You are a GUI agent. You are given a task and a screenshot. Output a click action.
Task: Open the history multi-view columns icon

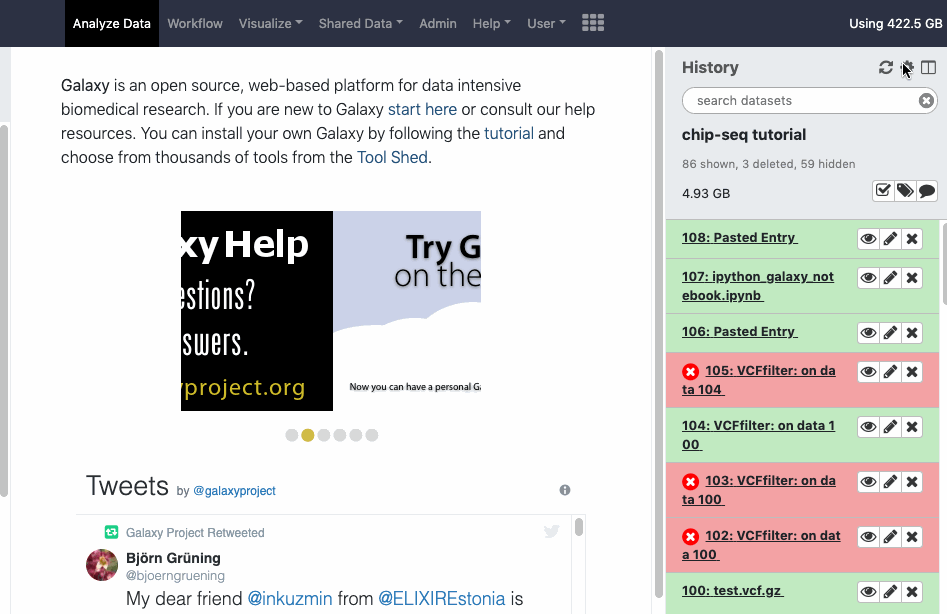point(929,68)
